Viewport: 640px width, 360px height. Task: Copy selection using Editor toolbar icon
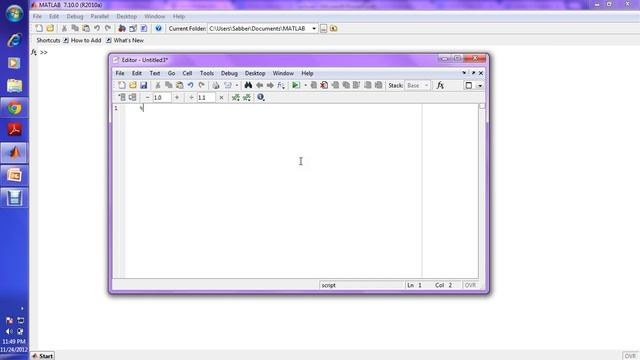(169, 85)
